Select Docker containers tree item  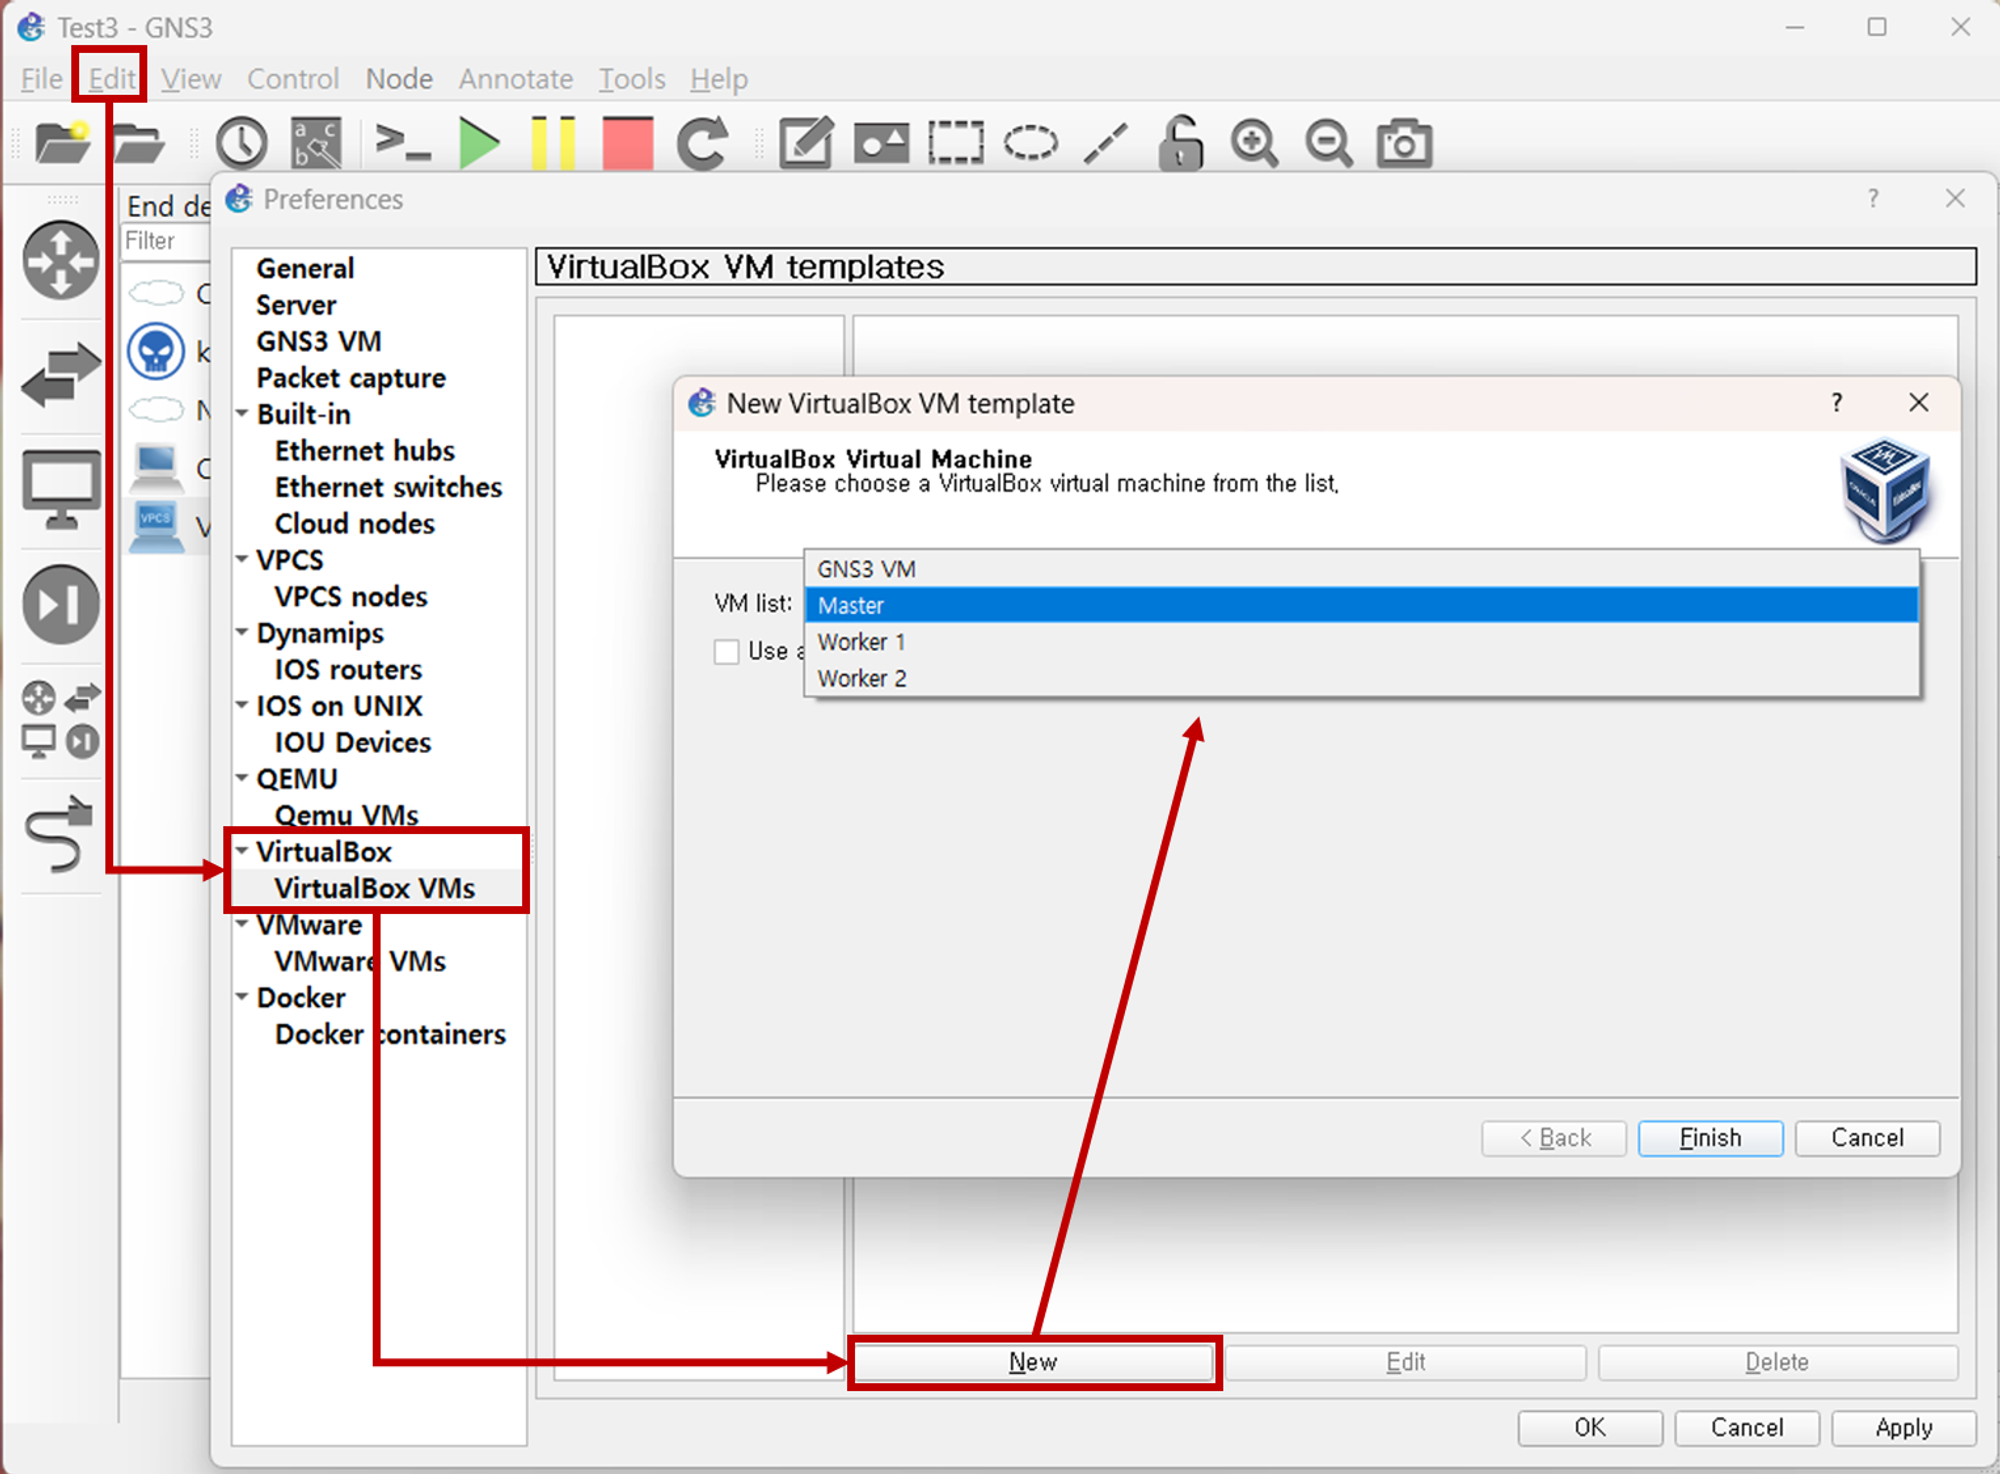coord(390,1034)
